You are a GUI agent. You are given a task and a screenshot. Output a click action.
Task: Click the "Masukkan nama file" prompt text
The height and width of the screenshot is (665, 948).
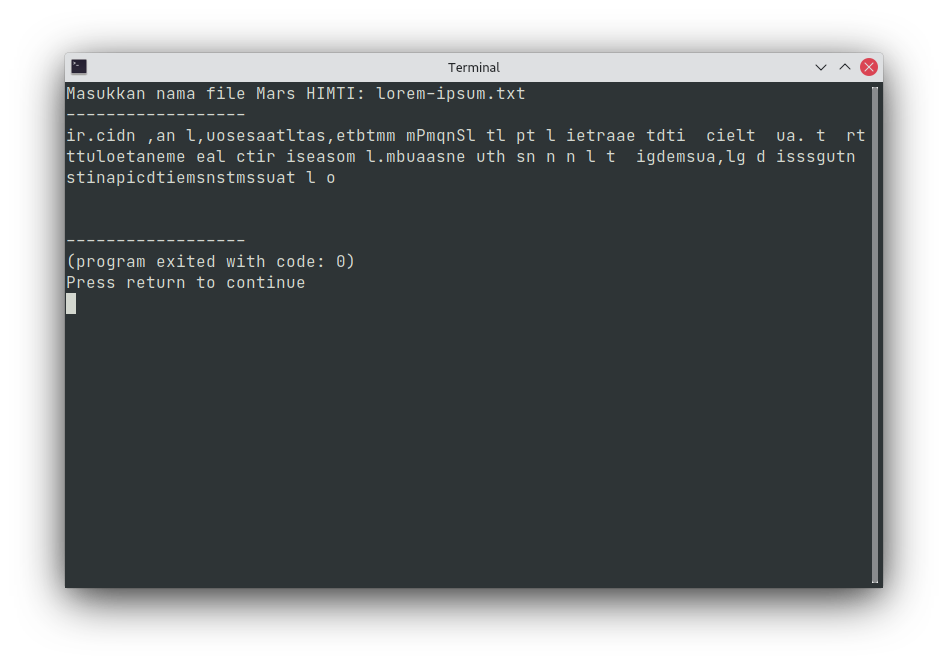coord(136,94)
